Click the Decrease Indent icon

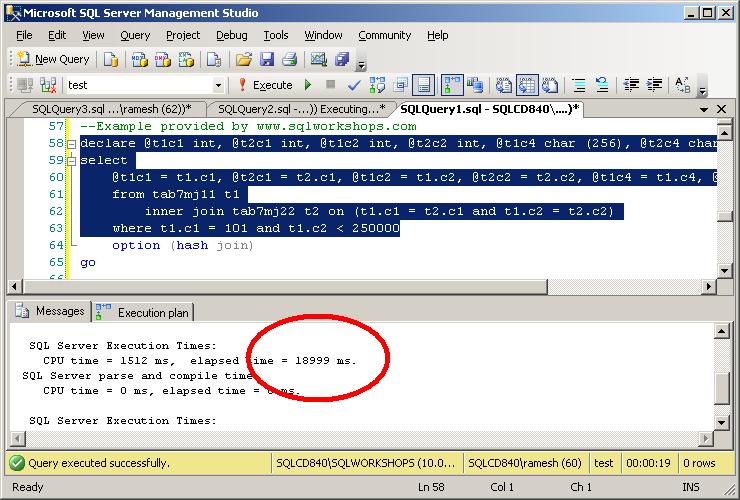(x=631, y=85)
